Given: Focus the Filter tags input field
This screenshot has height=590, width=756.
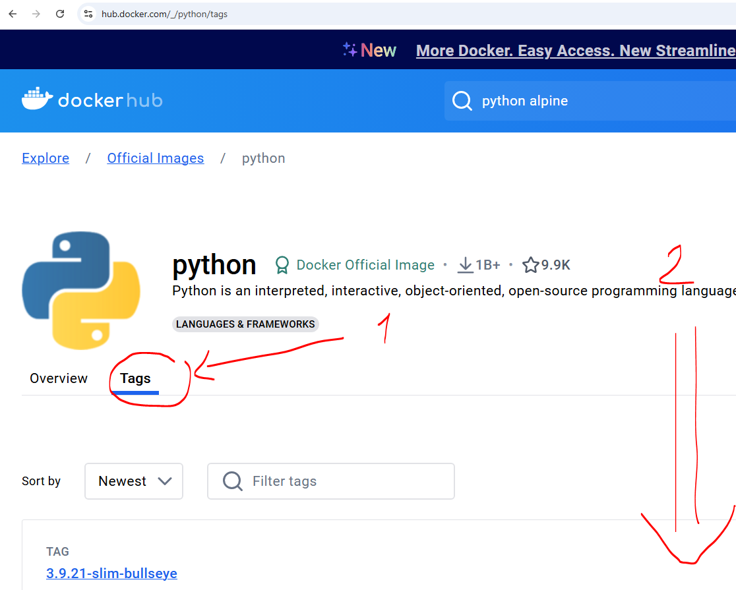Looking at the screenshot, I should [345, 481].
